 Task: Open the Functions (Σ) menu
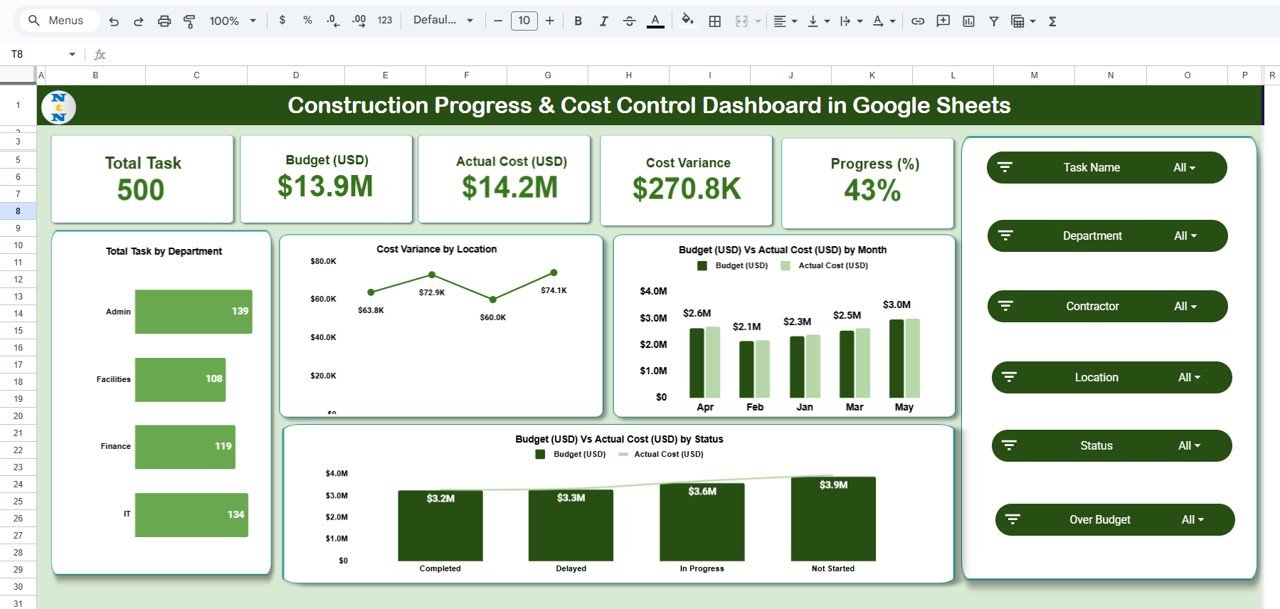coord(1052,20)
